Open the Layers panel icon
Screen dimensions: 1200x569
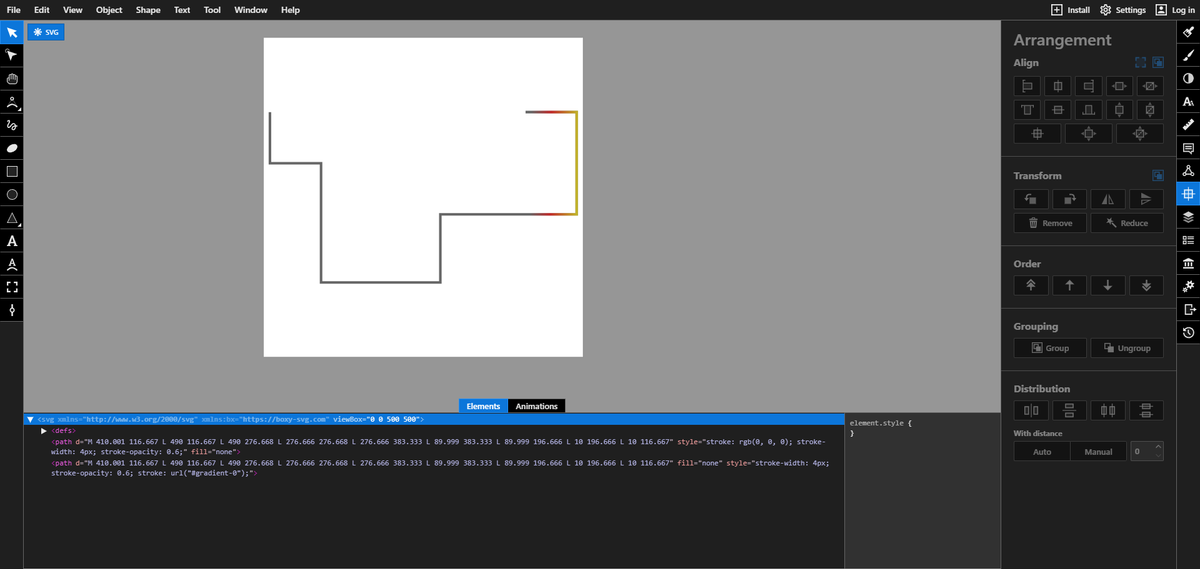click(1188, 217)
